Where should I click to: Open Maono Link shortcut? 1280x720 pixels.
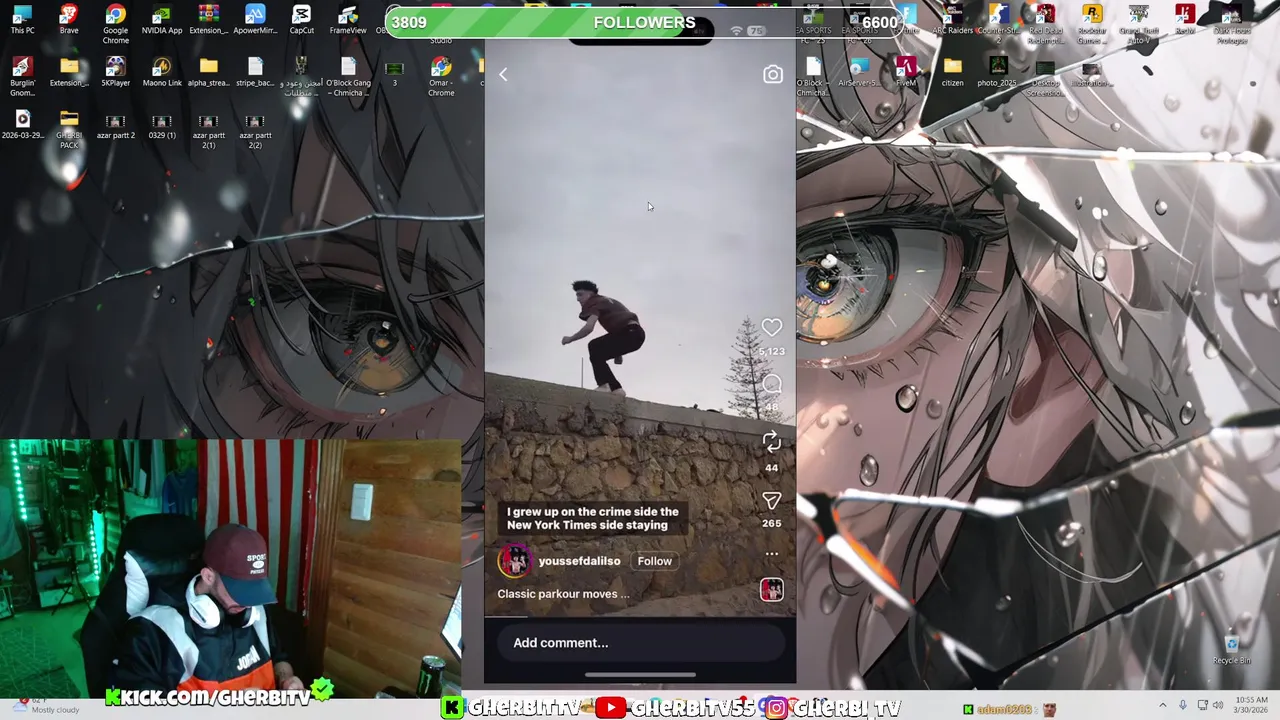[162, 72]
